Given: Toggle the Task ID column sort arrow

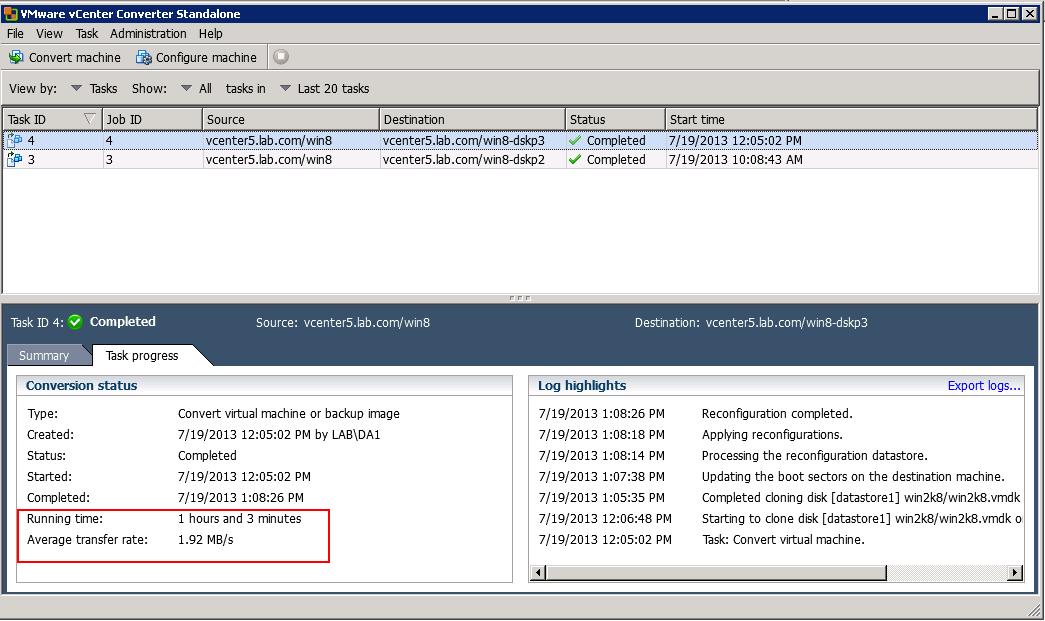Looking at the screenshot, I should [x=89, y=119].
